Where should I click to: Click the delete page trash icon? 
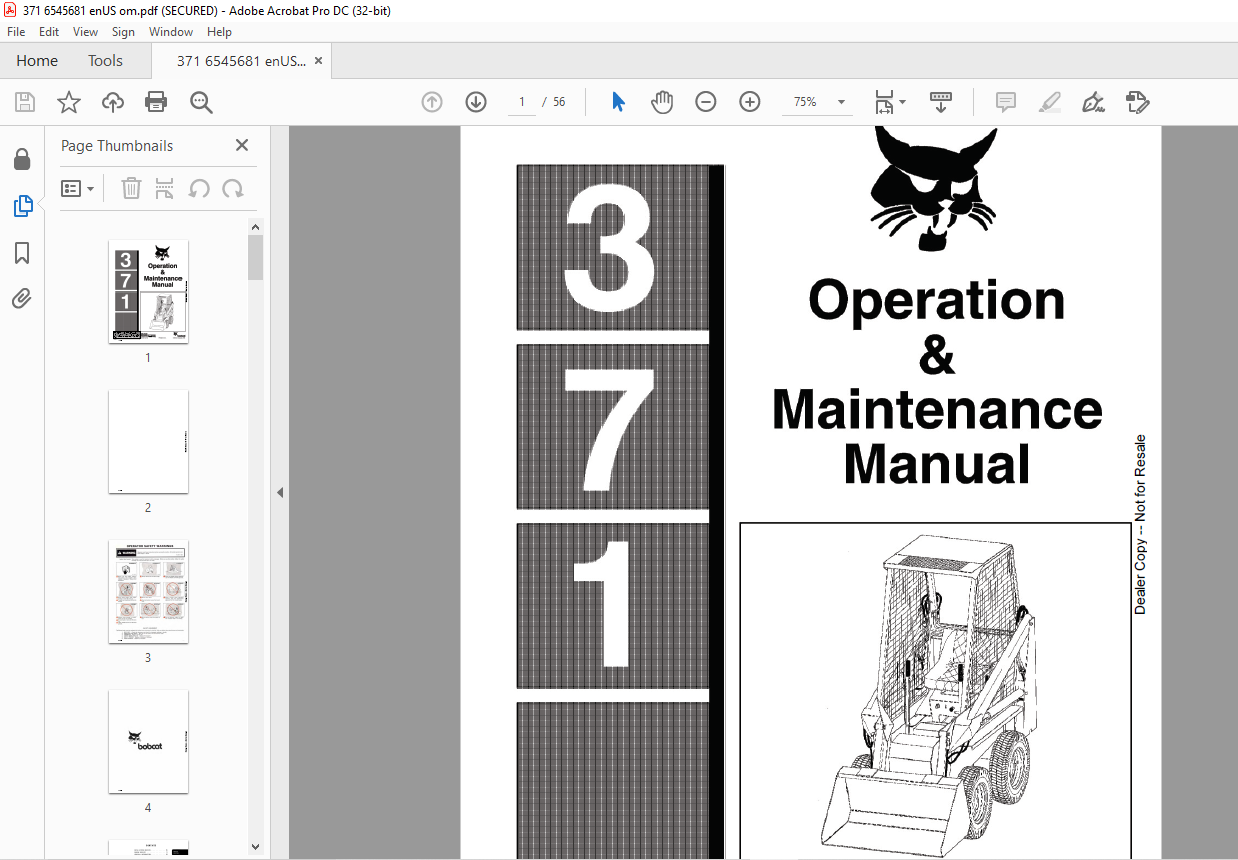click(131, 188)
